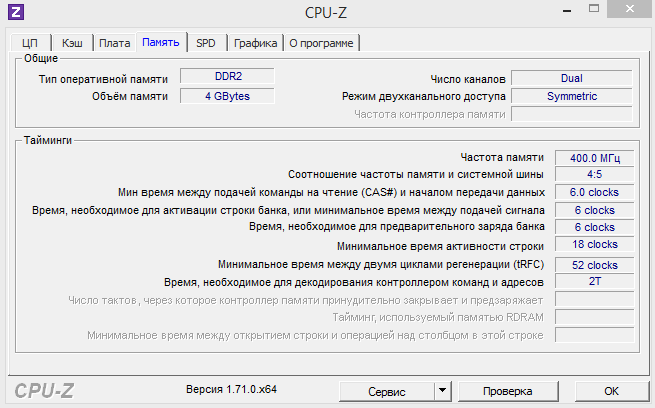
Task: Click the 4 GBytes memory size field
Action: tap(228, 96)
